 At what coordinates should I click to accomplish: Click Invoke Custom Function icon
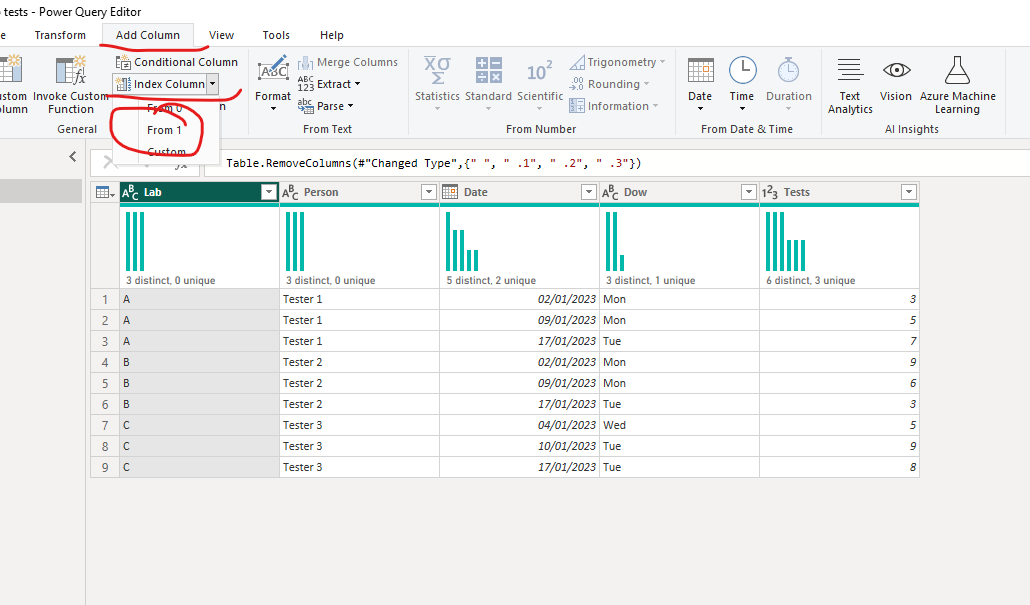tap(71, 70)
